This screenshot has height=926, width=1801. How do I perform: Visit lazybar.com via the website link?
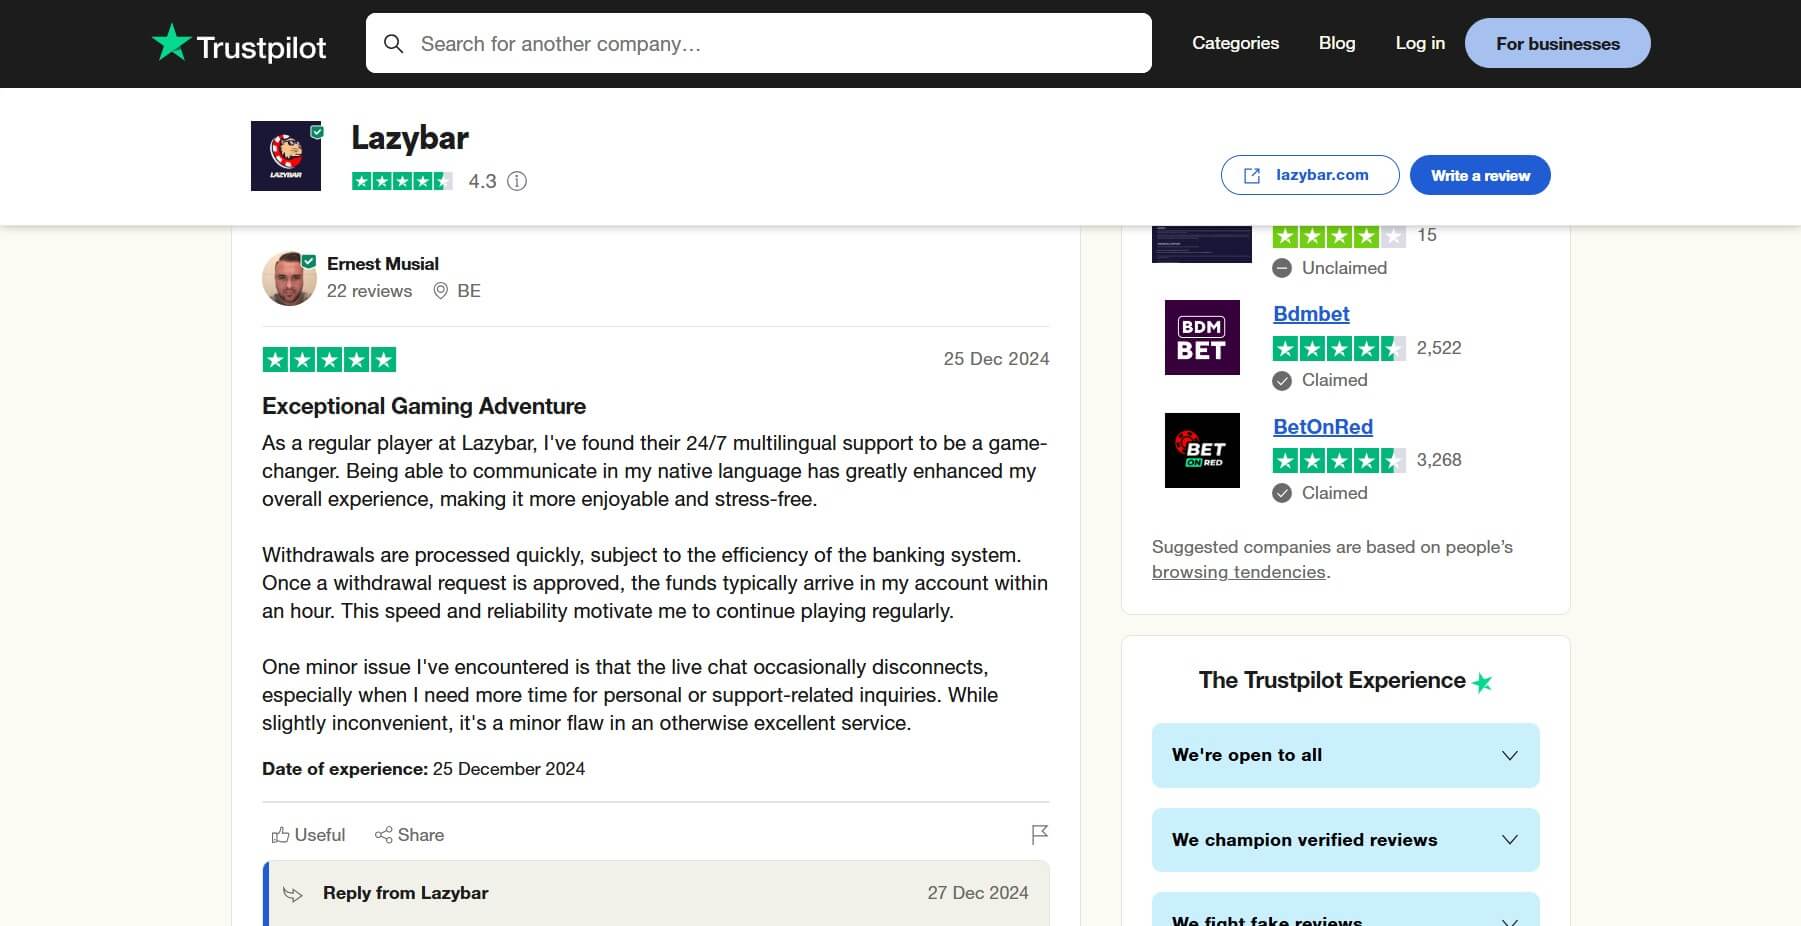point(1310,174)
